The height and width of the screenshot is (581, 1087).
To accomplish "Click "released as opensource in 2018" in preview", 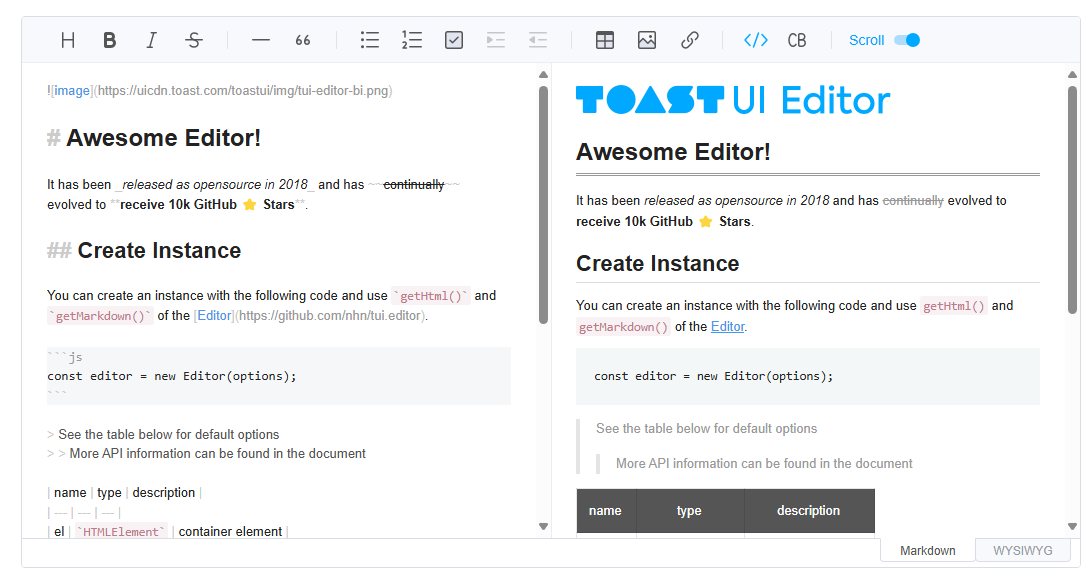I will 736,200.
